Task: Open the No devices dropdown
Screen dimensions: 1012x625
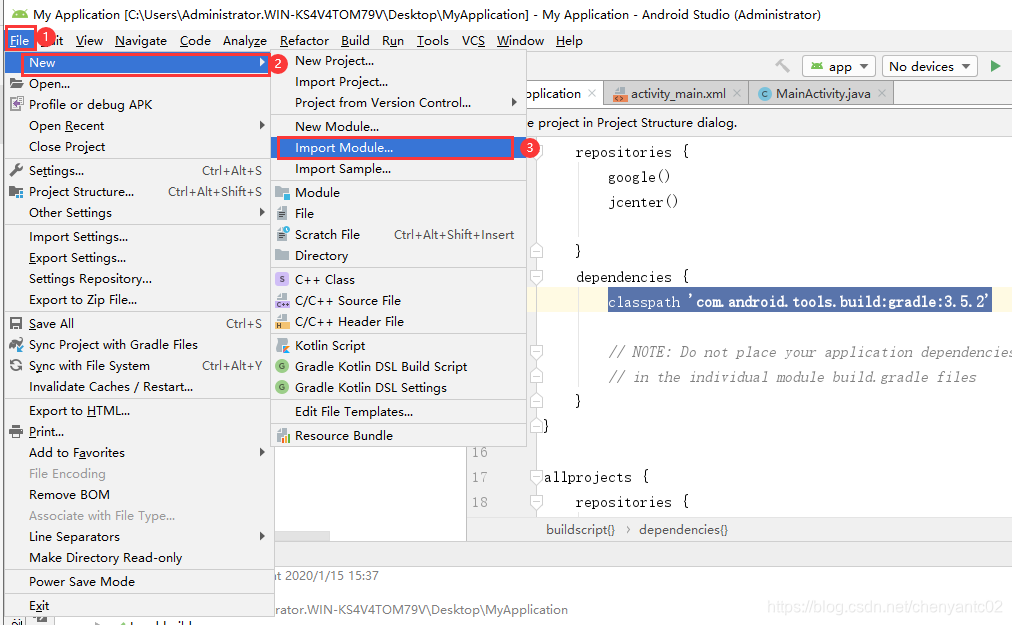Action: coord(929,67)
